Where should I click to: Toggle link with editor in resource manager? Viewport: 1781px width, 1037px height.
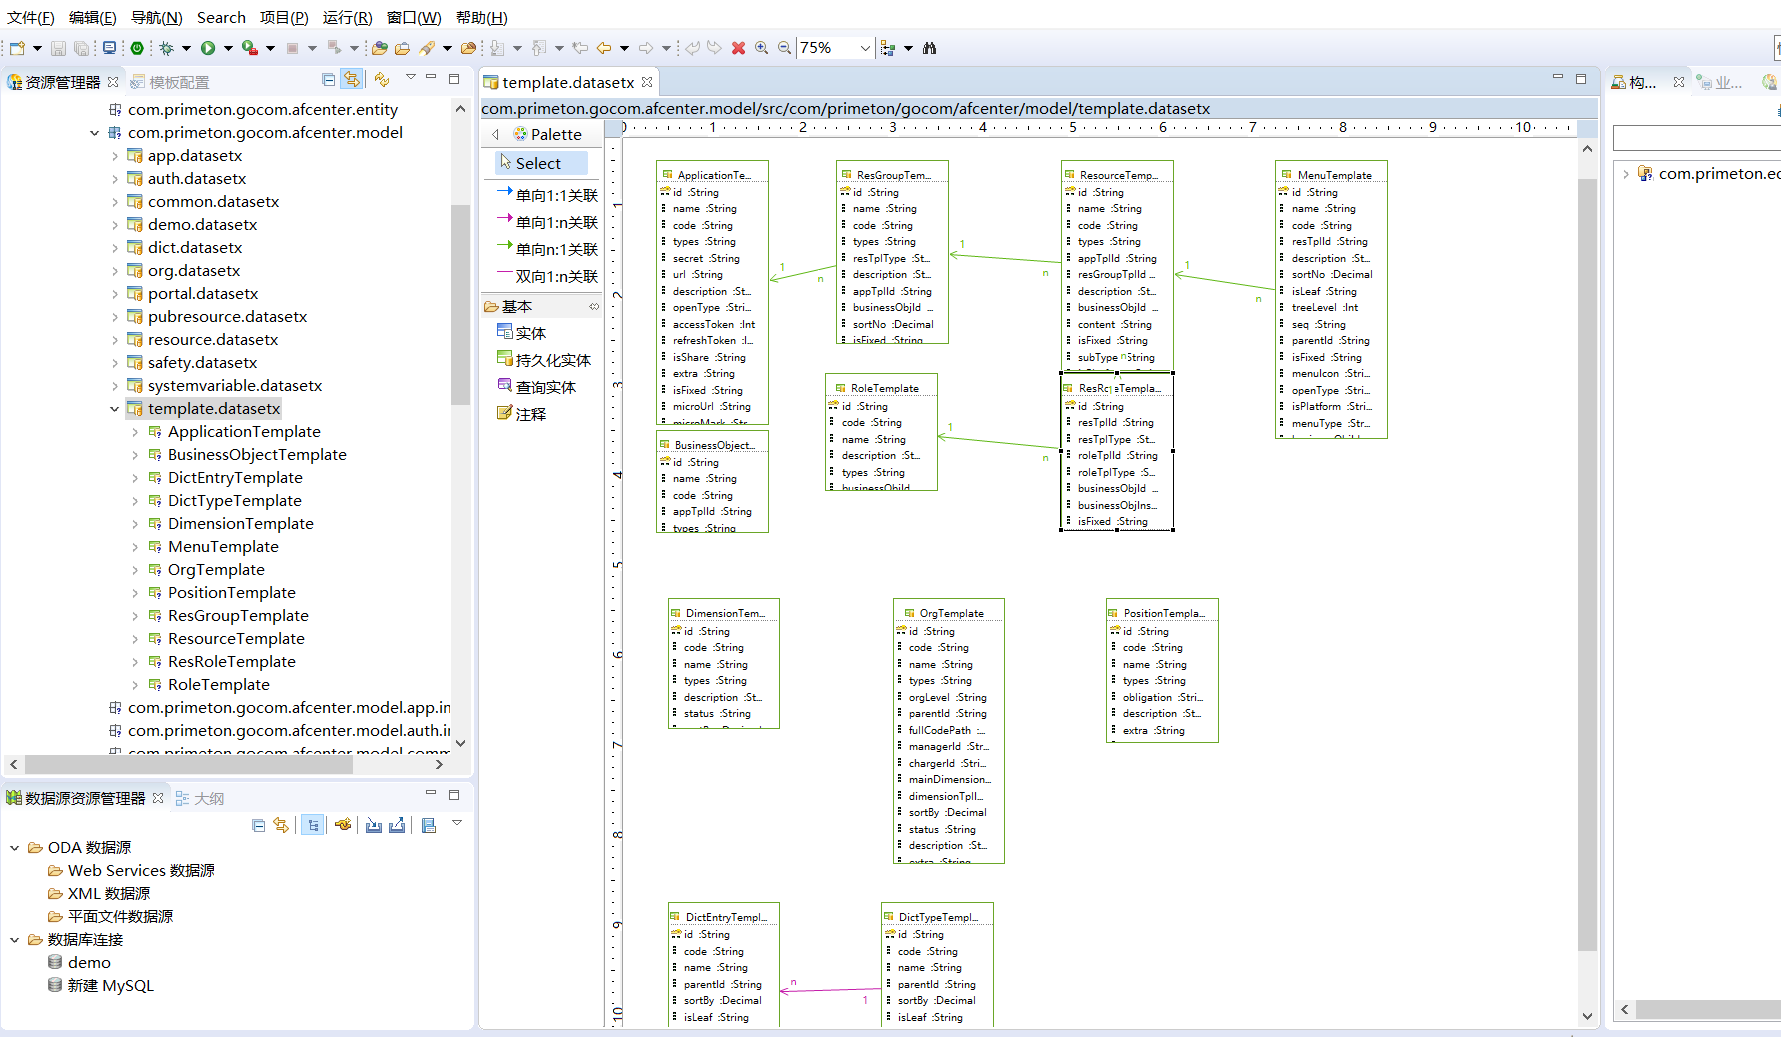[x=352, y=80]
